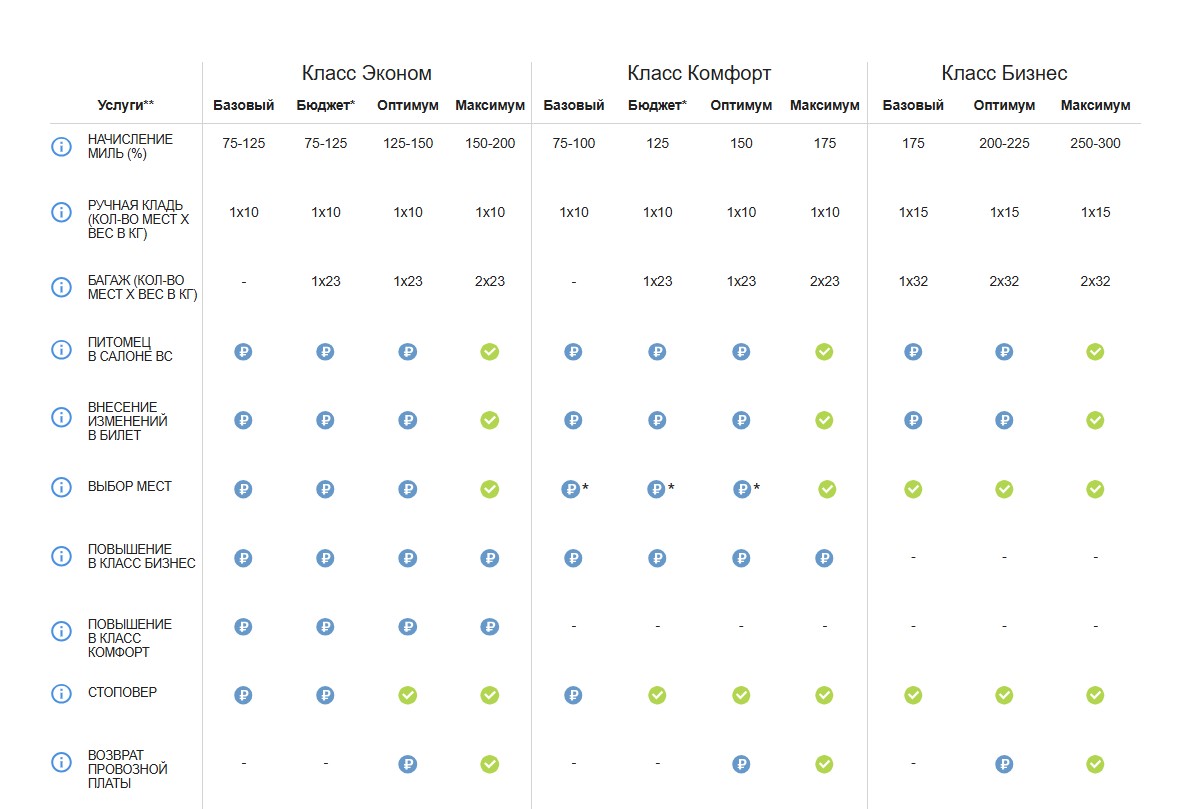The image size is (1189, 809).
Task: Click info icon next to Начисление миль
Action: 61,146
